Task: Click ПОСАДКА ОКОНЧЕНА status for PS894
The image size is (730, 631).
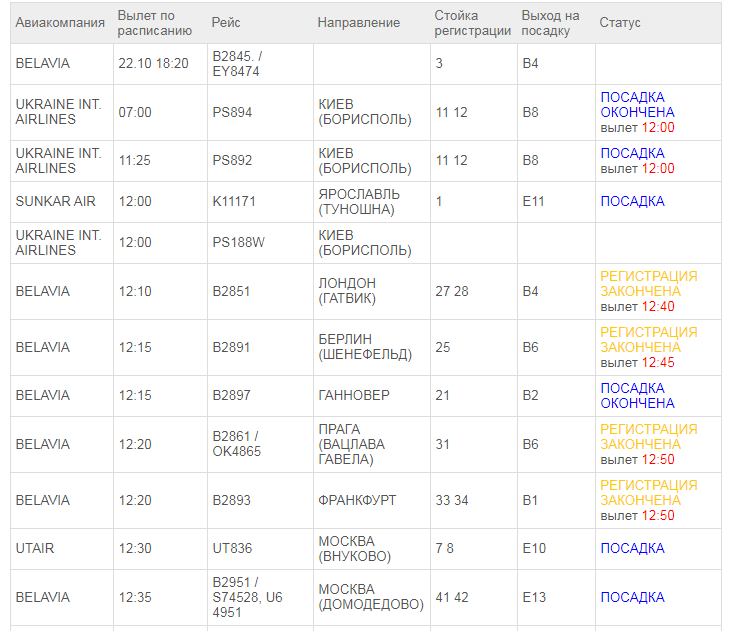Action: 637,105
